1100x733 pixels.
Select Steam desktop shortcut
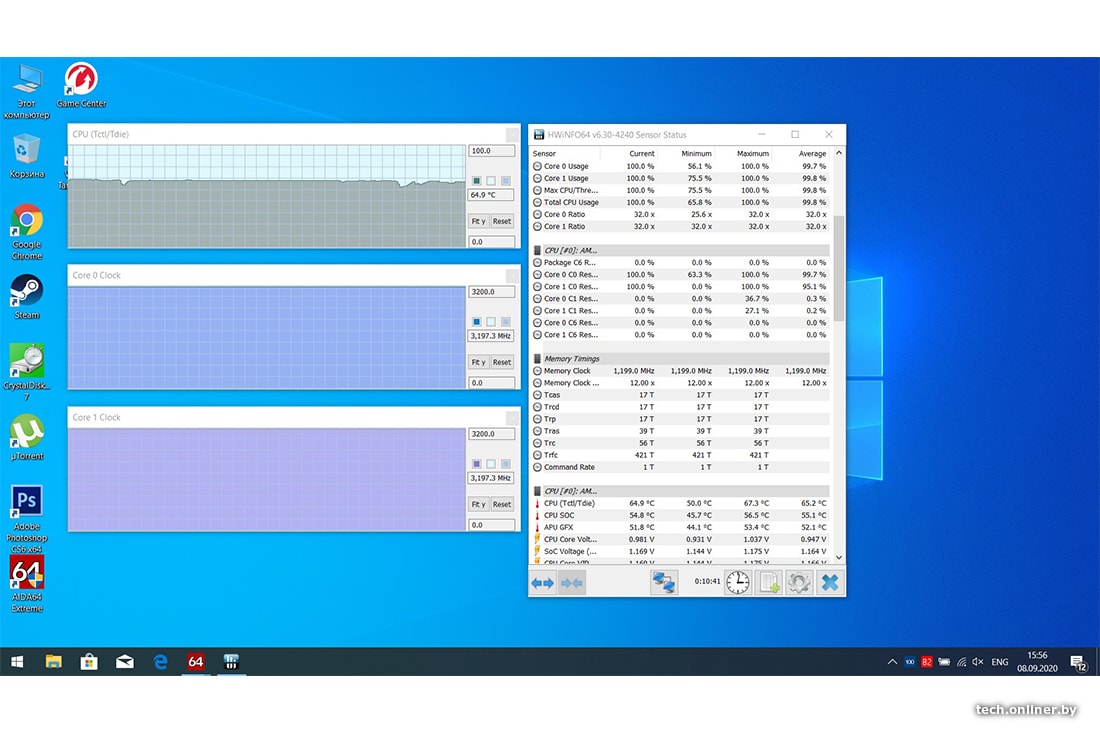(x=27, y=297)
